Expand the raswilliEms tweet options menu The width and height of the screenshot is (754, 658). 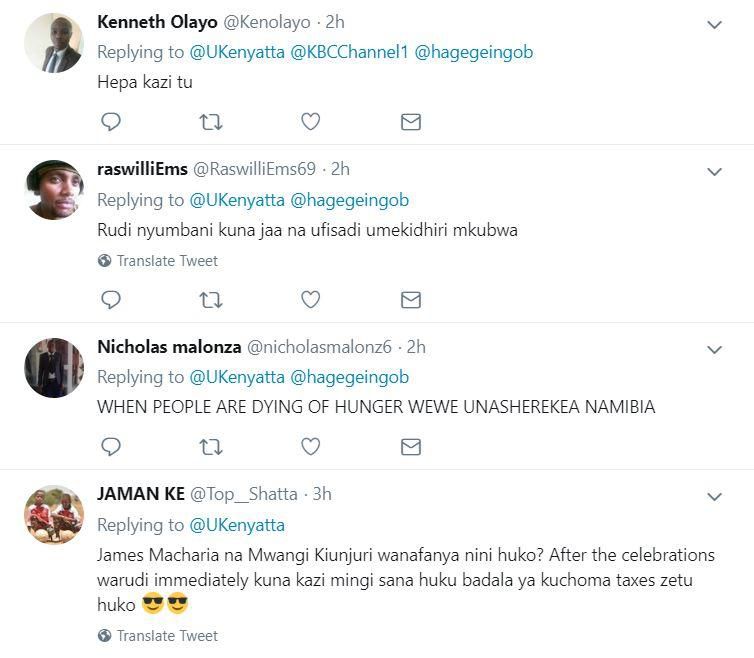(714, 172)
